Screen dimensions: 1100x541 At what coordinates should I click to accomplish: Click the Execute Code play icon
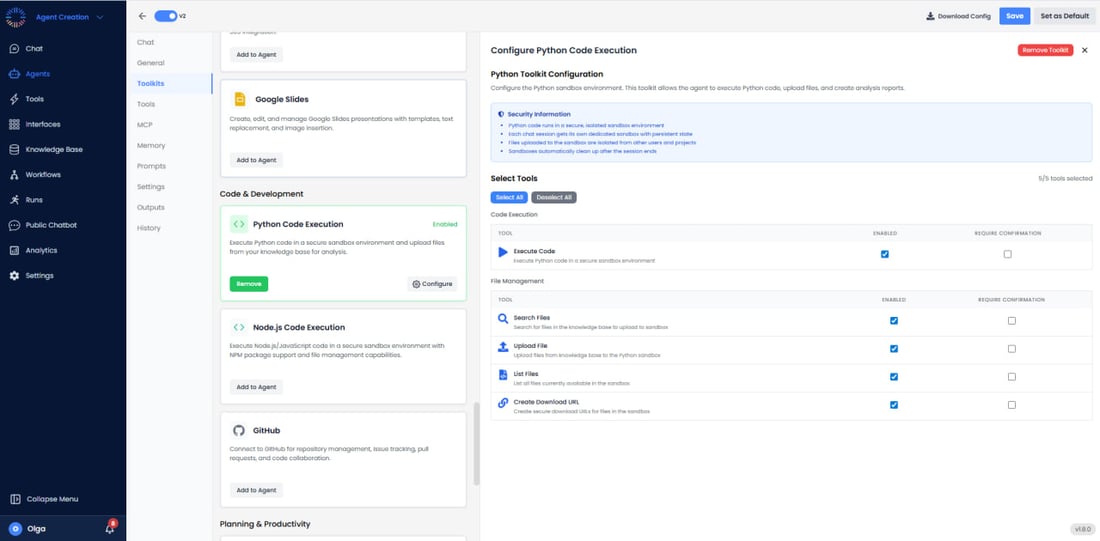[503, 252]
